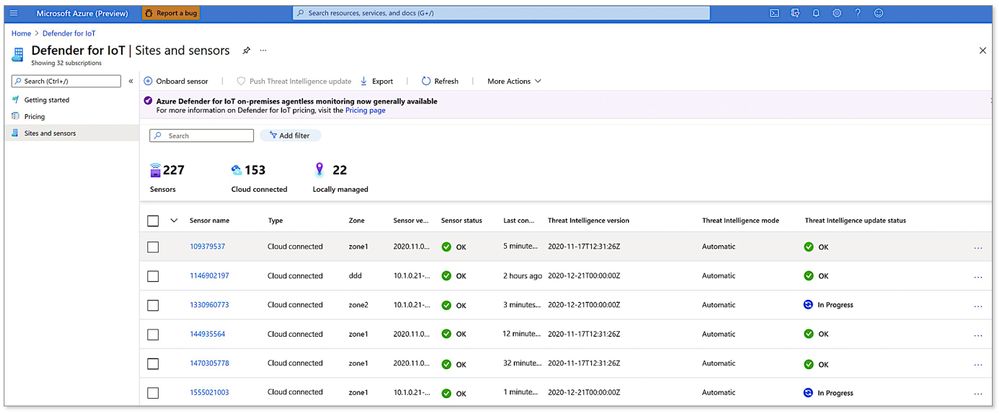Open portal settings gear icon
This screenshot has width=999, height=413.
point(837,13)
